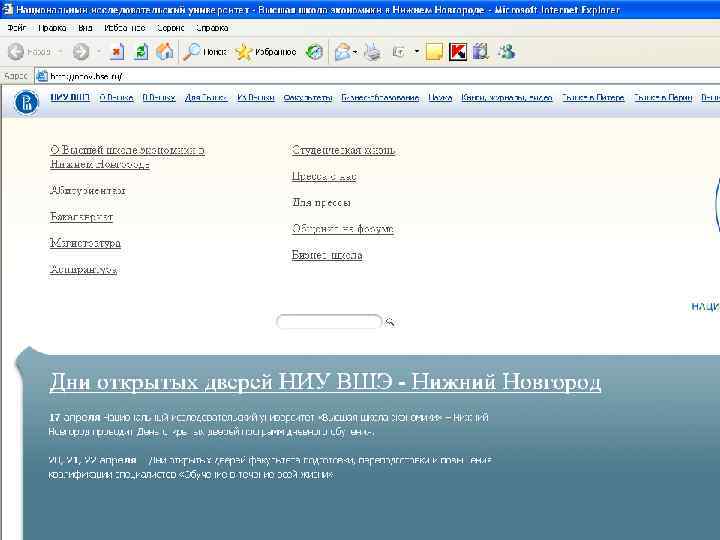This screenshot has height=540, width=720.
Task: Click the book research toolbar icon
Action: [480, 51]
